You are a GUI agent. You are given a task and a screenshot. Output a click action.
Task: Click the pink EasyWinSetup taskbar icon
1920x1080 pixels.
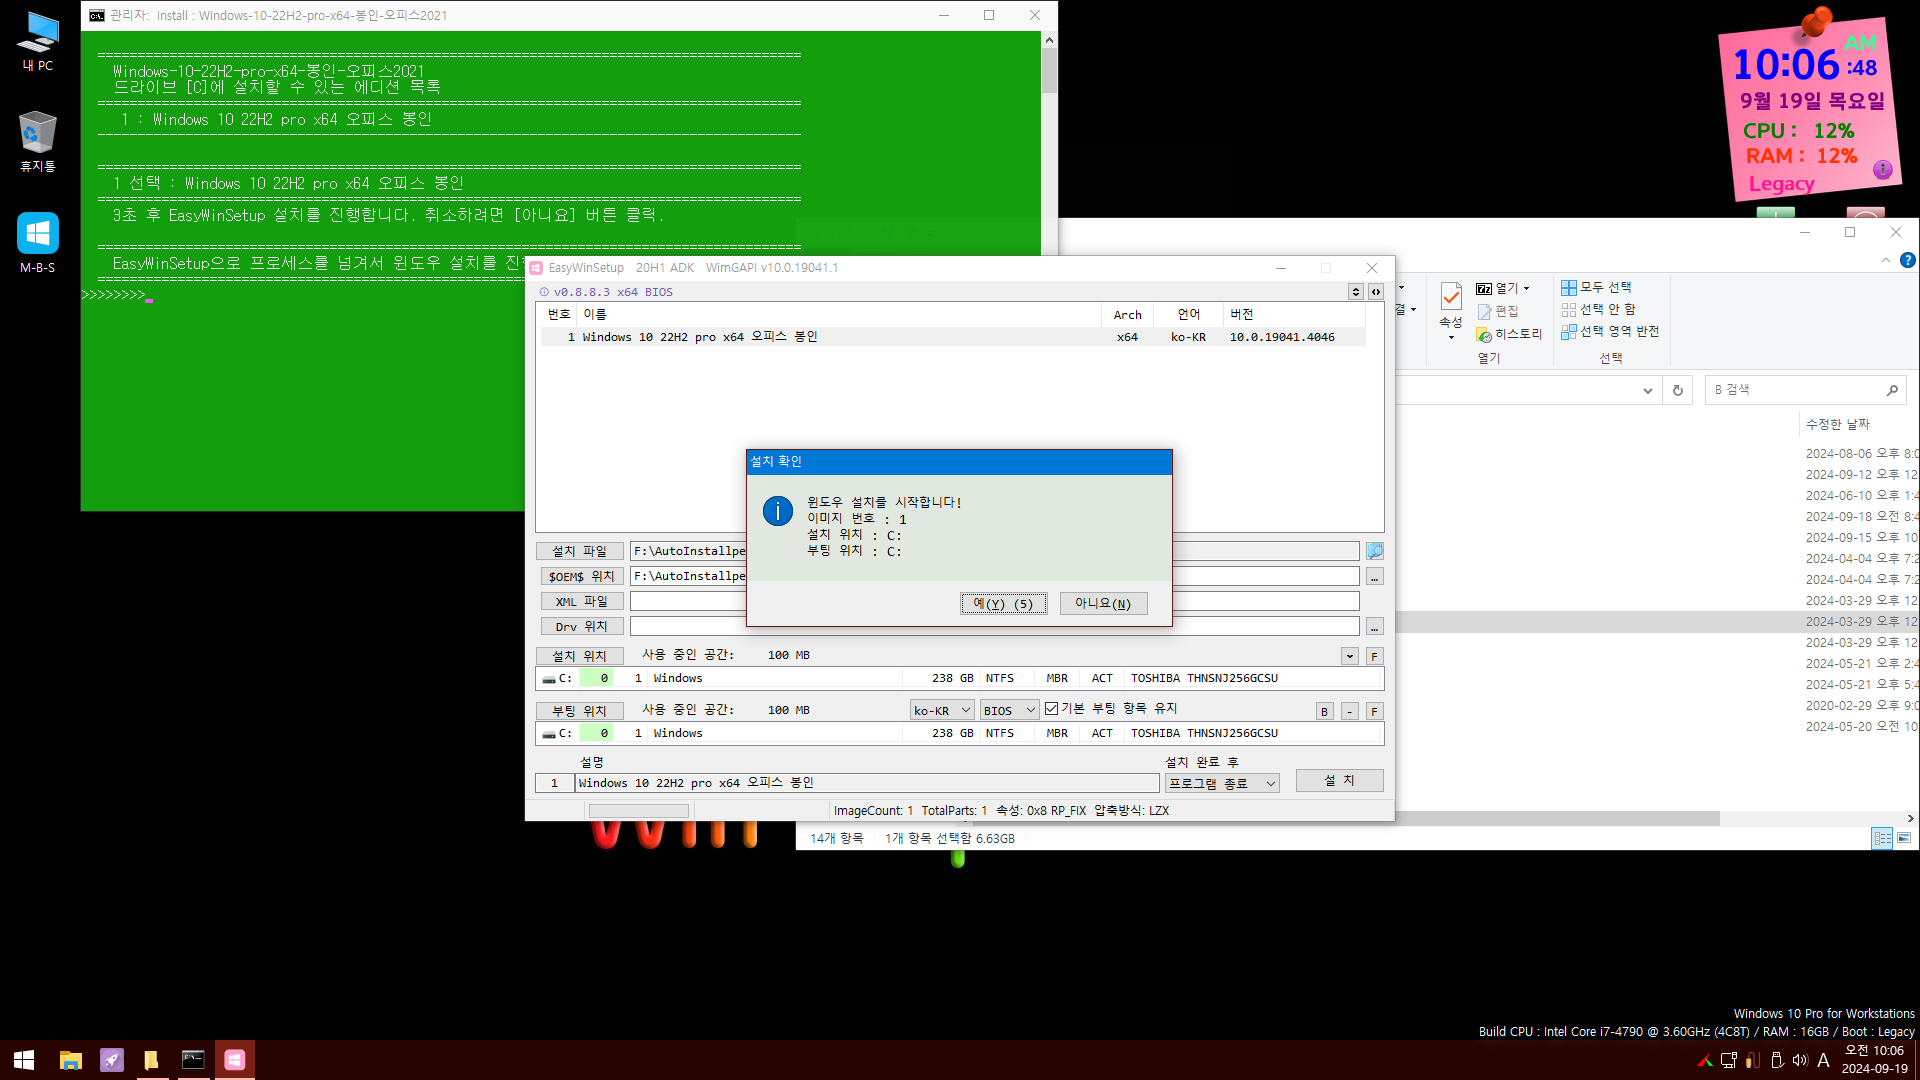[x=234, y=1060]
